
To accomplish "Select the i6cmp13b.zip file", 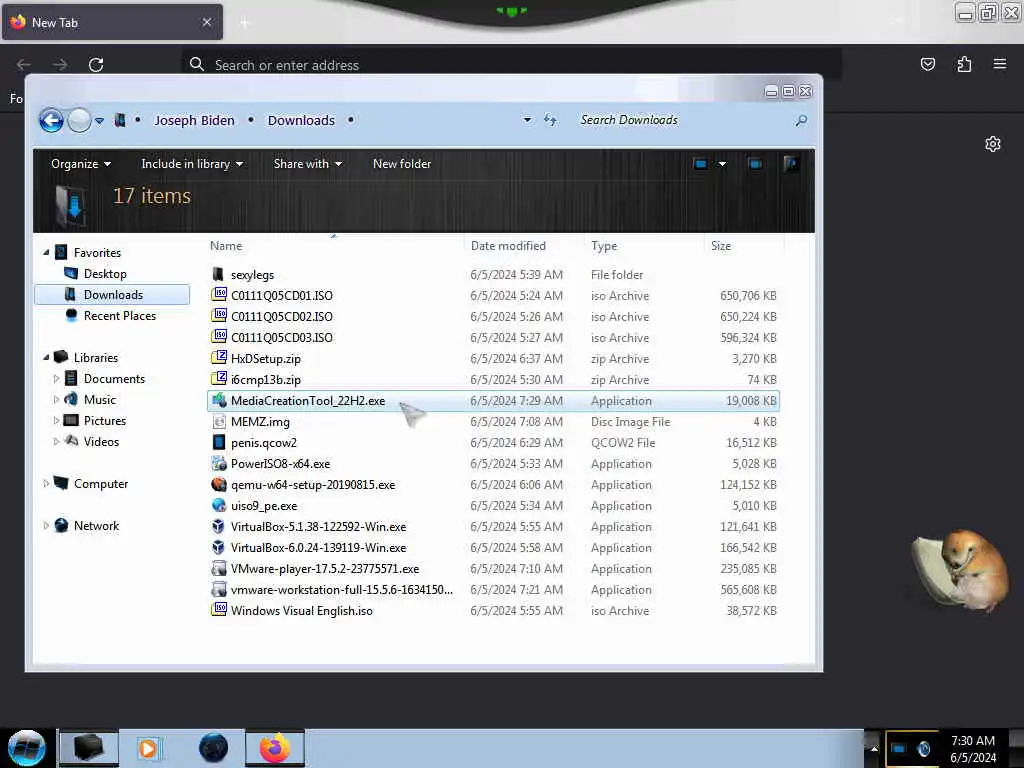I will pyautogui.click(x=266, y=379).
